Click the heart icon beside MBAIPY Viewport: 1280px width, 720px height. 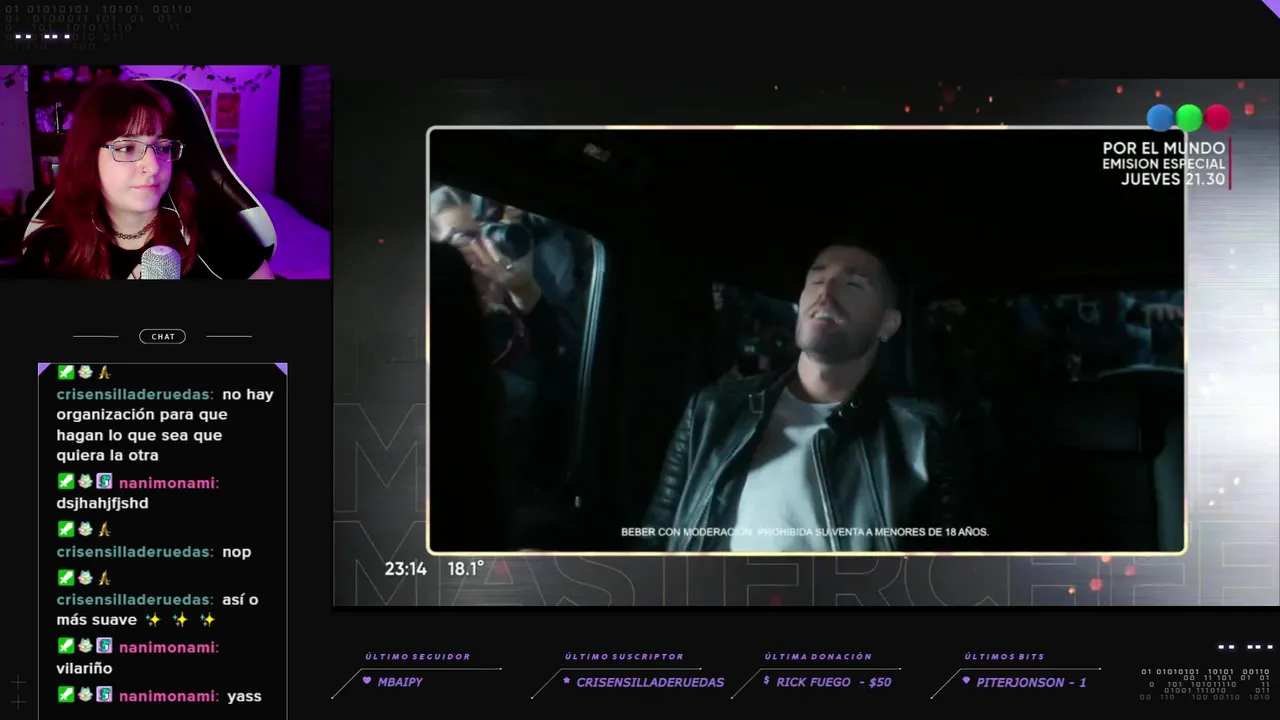point(367,681)
